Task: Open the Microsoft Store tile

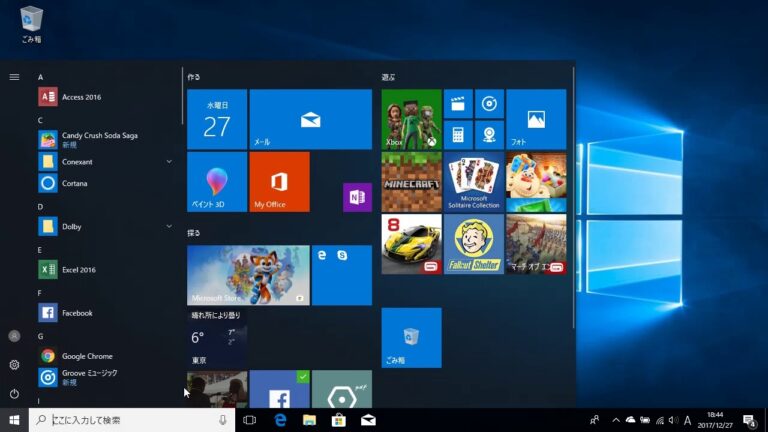Action: (x=248, y=275)
